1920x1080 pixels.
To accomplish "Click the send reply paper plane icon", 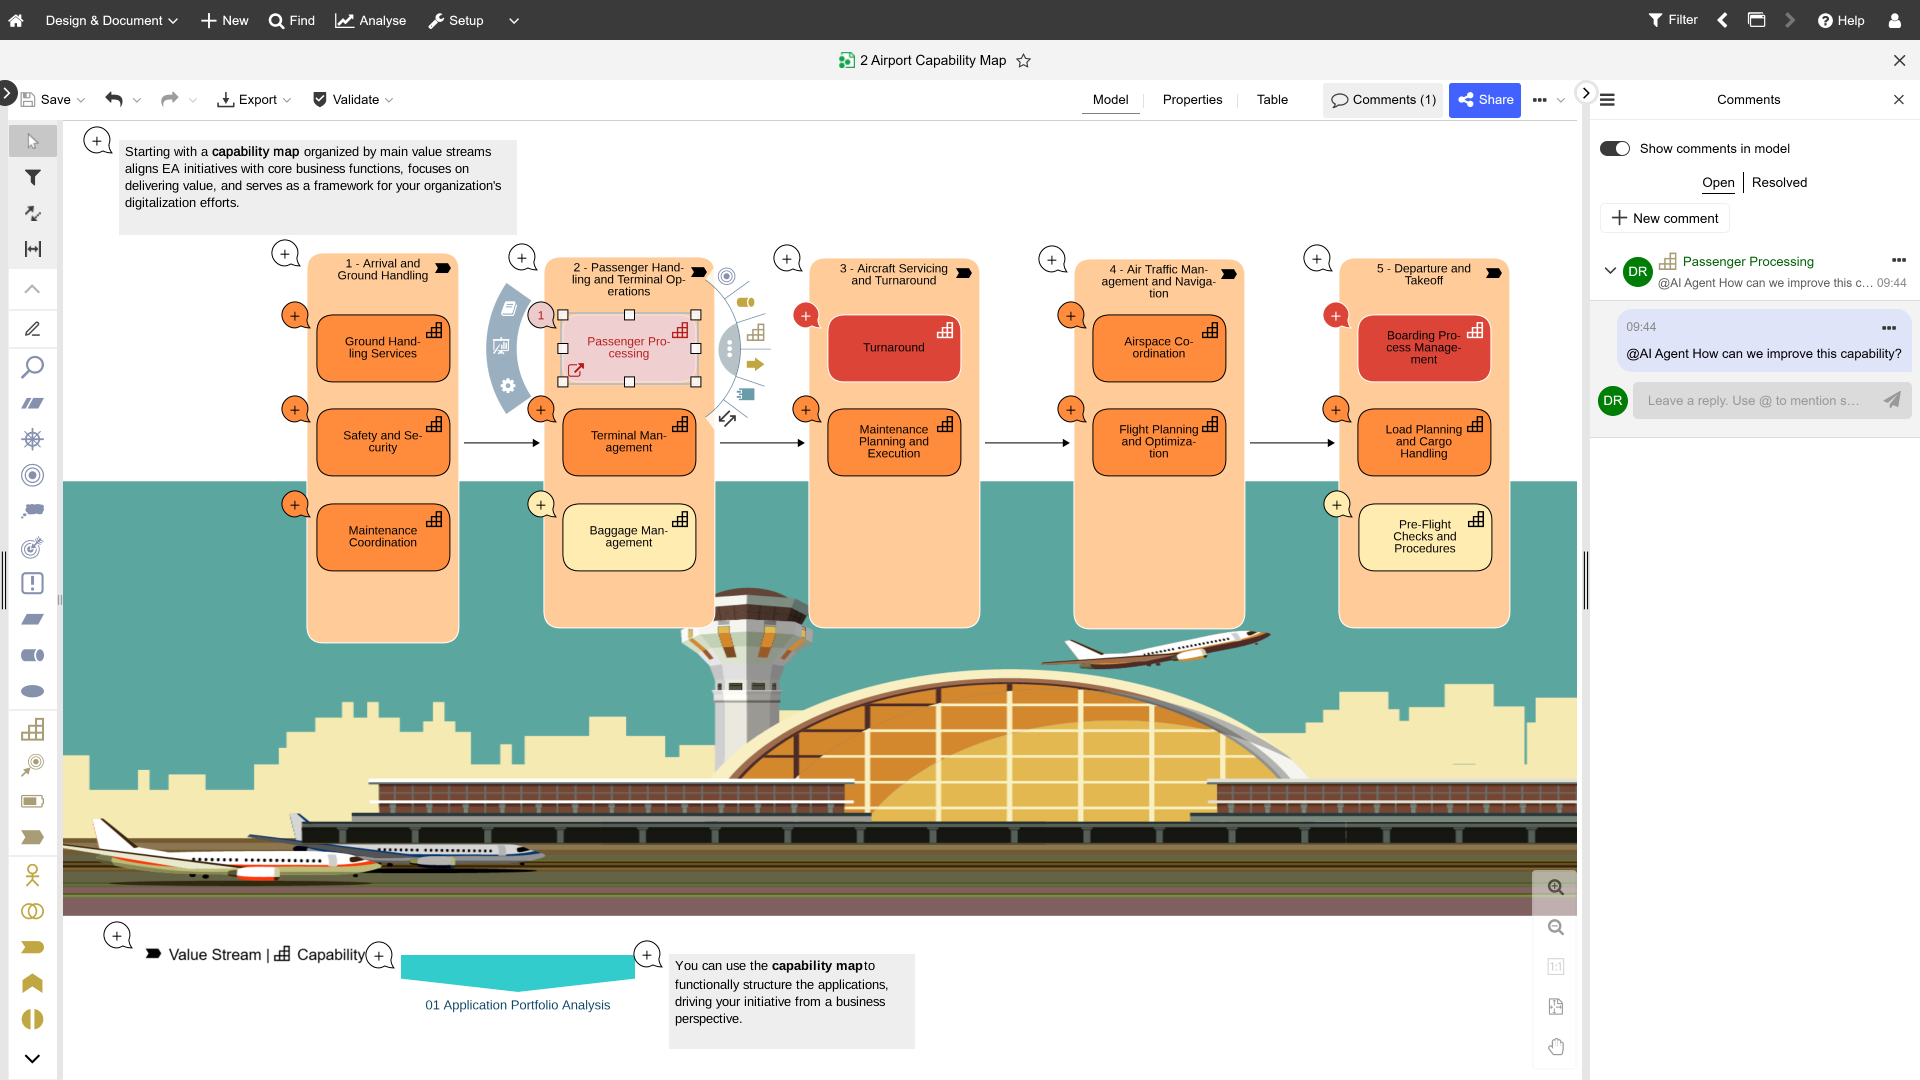I will point(1891,400).
